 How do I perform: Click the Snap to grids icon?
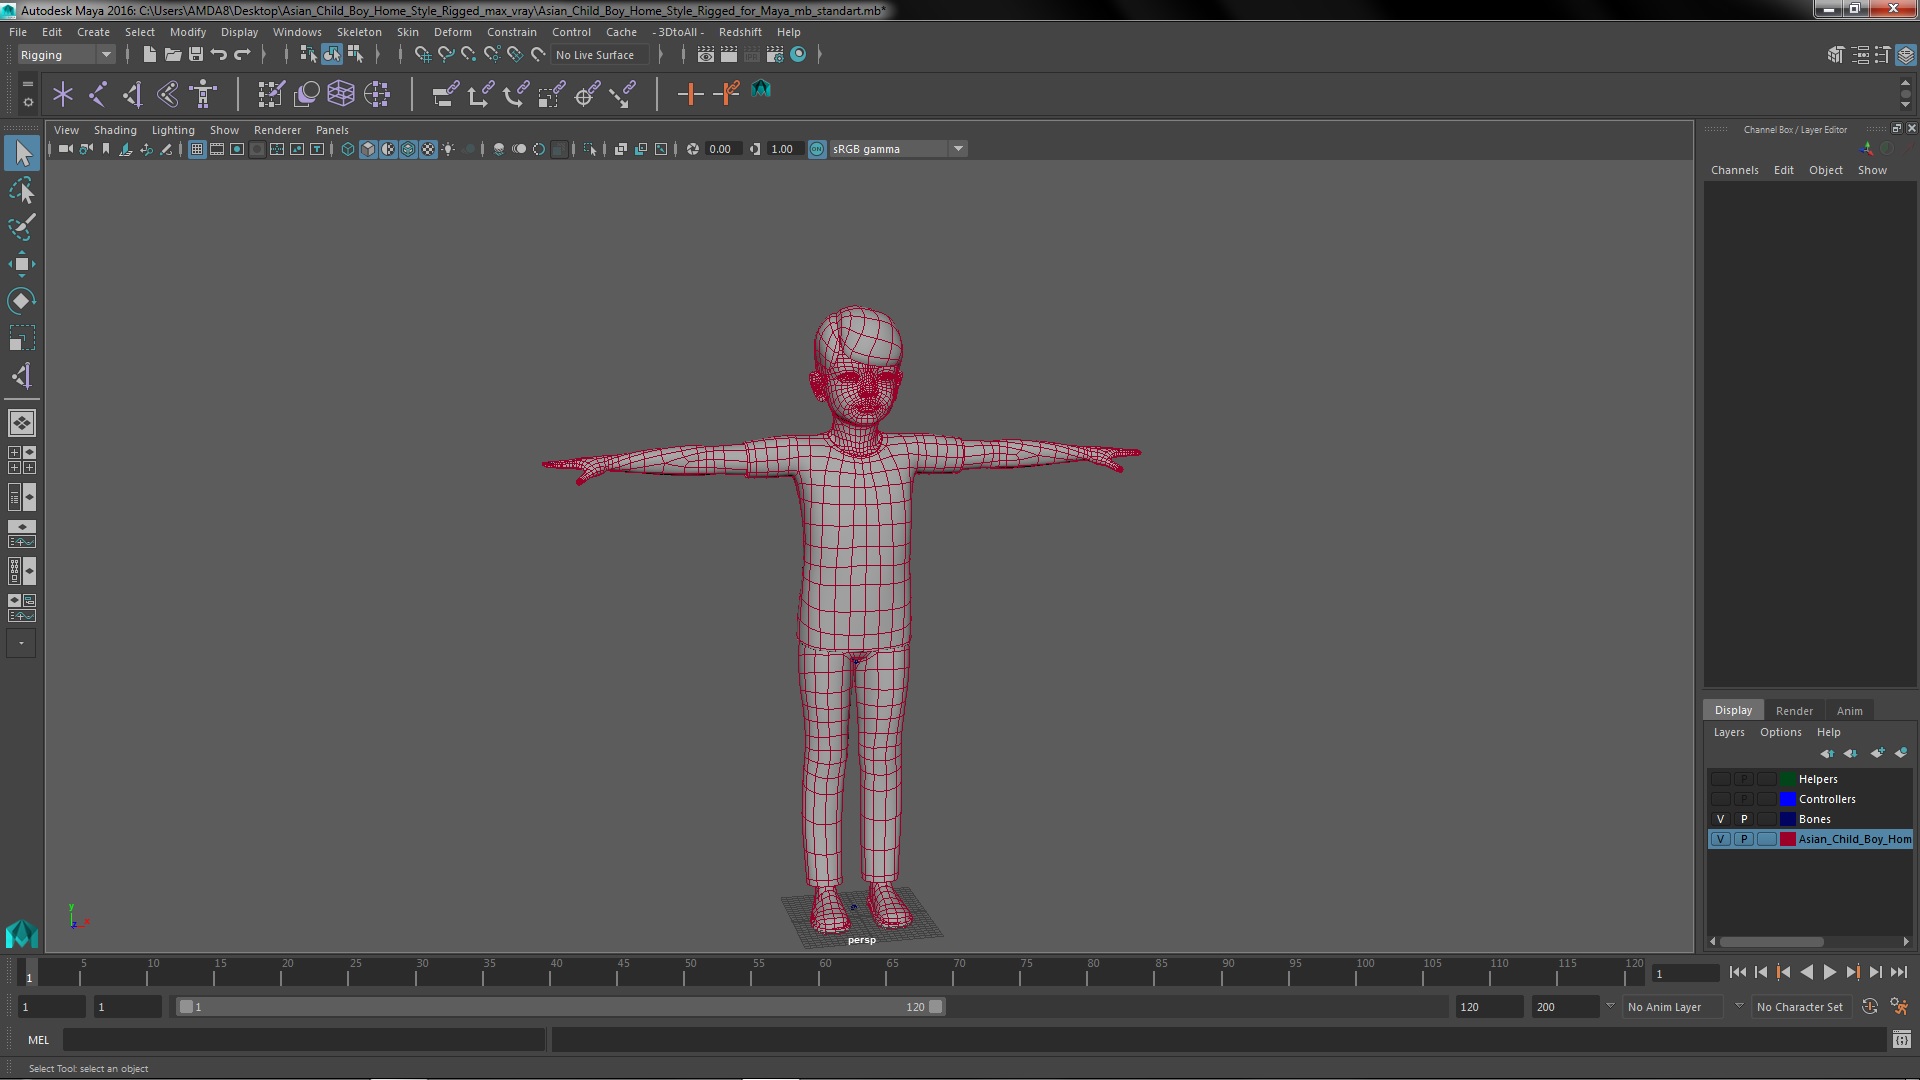pyautogui.click(x=422, y=55)
